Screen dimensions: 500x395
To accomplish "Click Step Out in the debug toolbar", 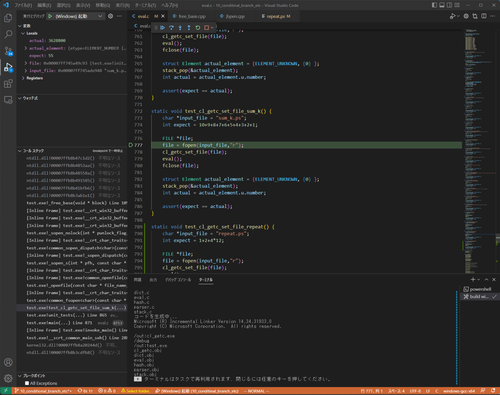I will 189,28.
